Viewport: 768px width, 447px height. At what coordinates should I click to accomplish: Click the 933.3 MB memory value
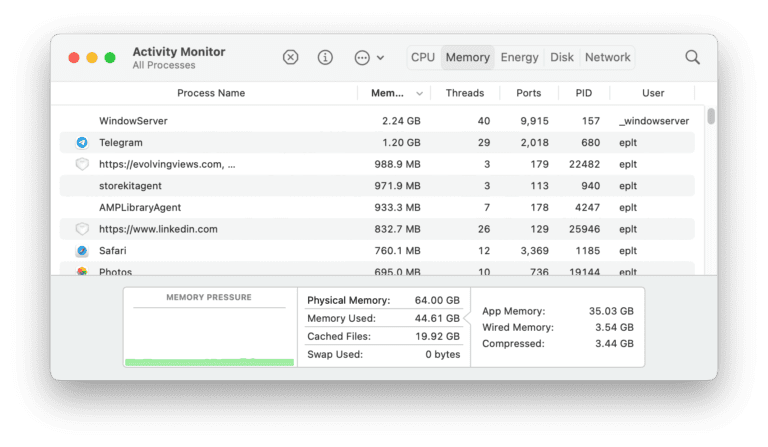click(x=397, y=207)
